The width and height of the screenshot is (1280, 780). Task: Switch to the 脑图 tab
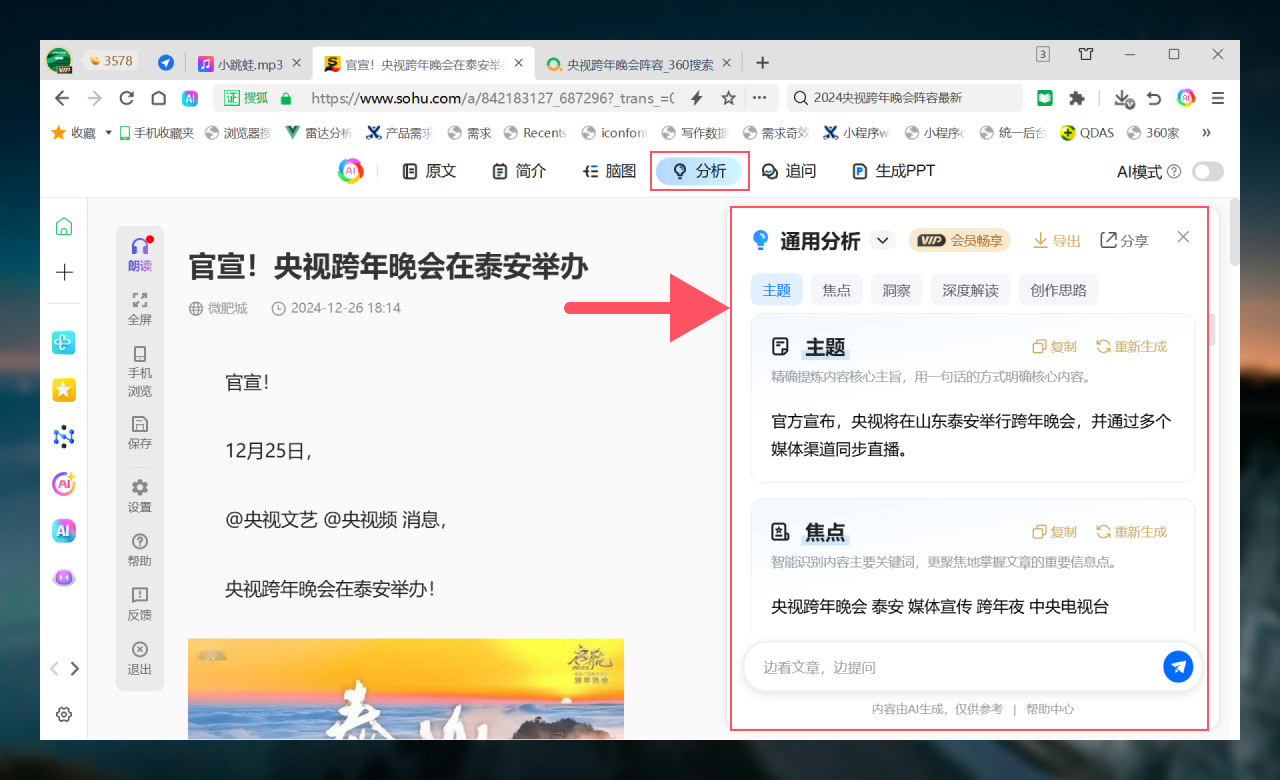(609, 171)
